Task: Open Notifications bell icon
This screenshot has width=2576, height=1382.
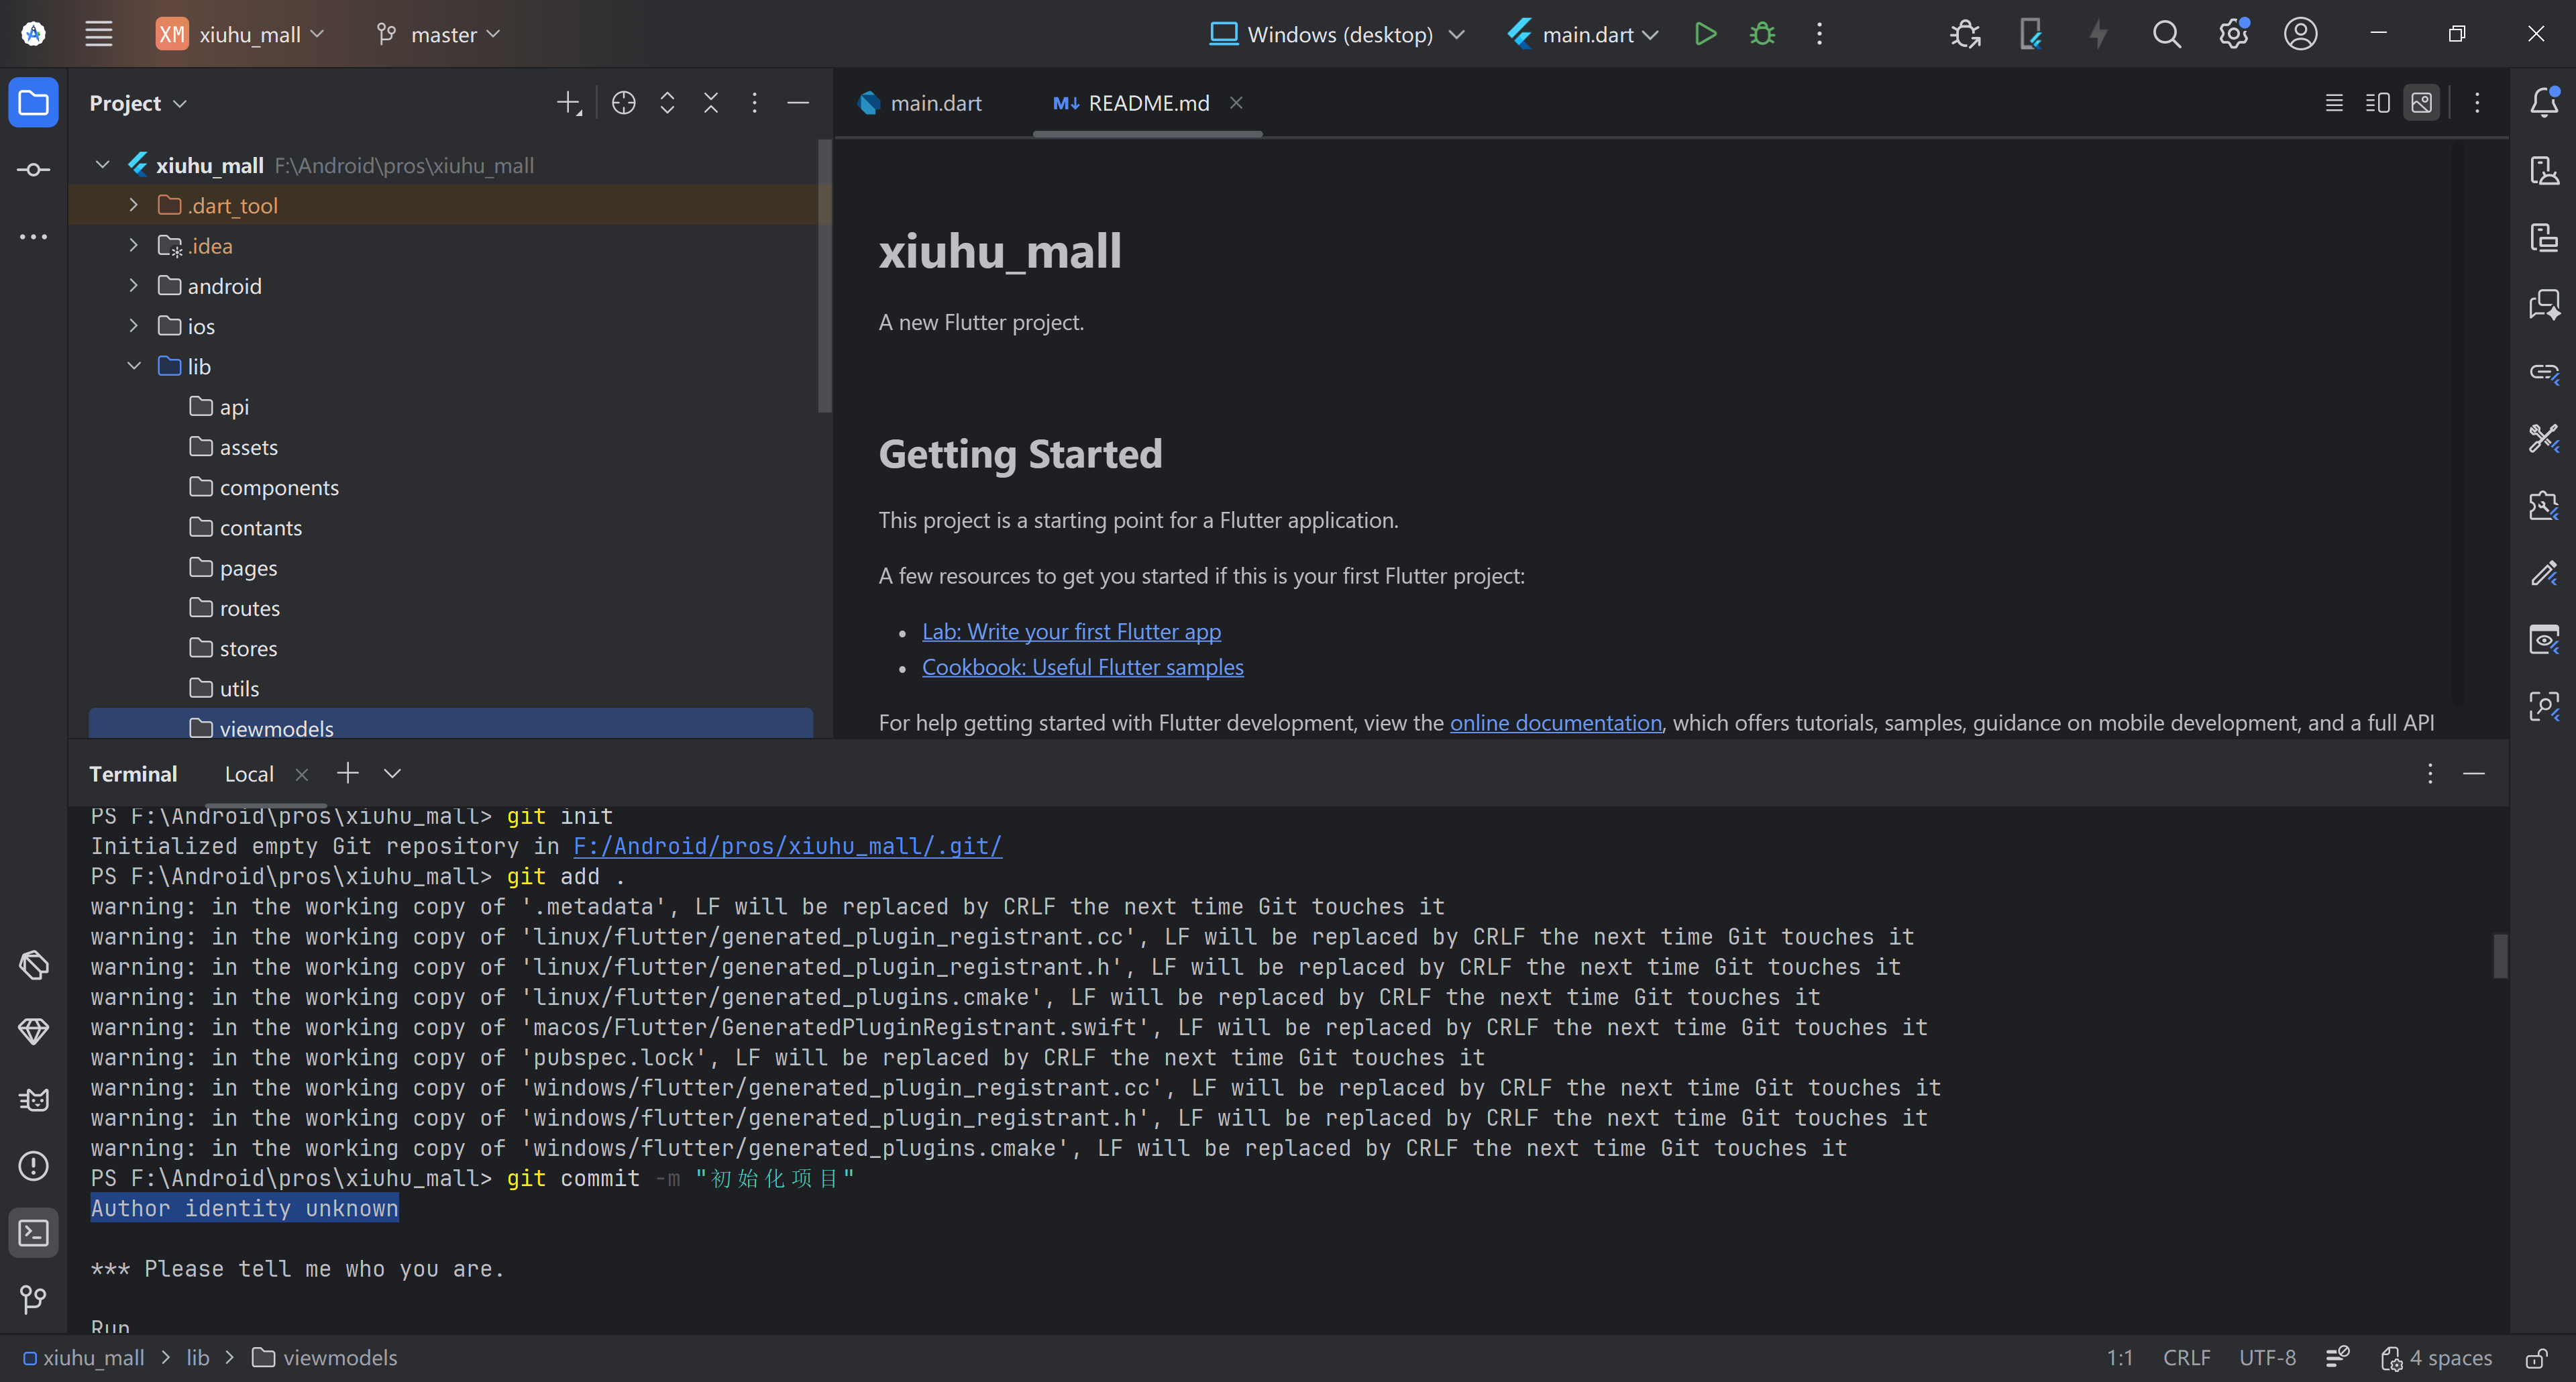Action: pos(2544,103)
